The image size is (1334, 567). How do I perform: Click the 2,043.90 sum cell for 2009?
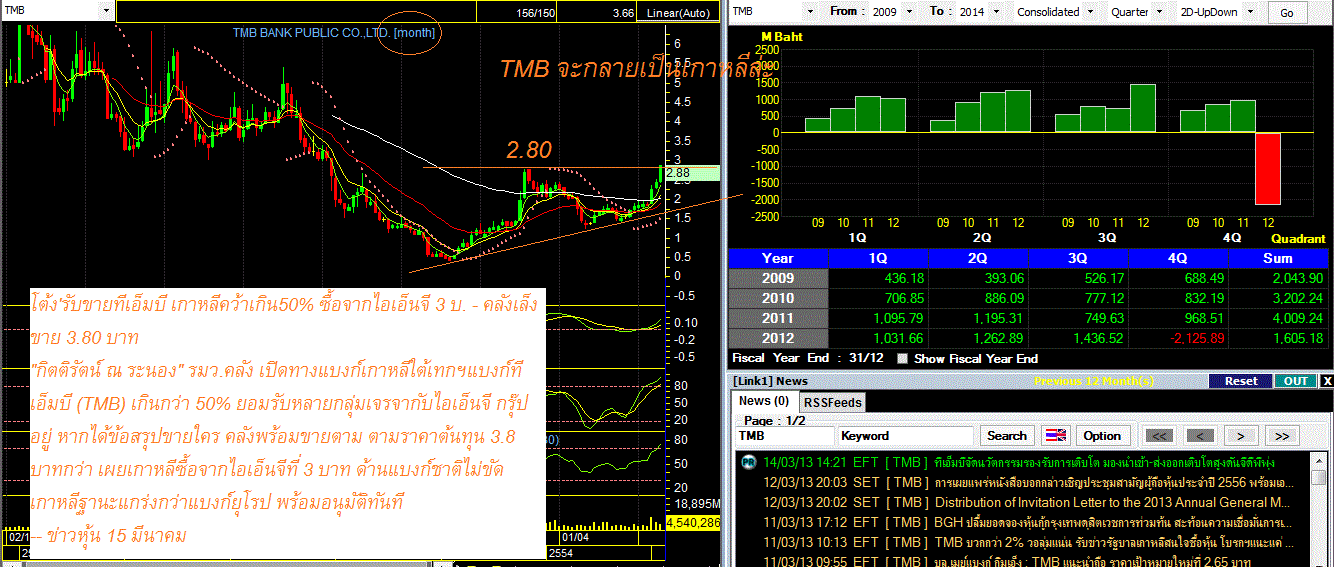1279,278
